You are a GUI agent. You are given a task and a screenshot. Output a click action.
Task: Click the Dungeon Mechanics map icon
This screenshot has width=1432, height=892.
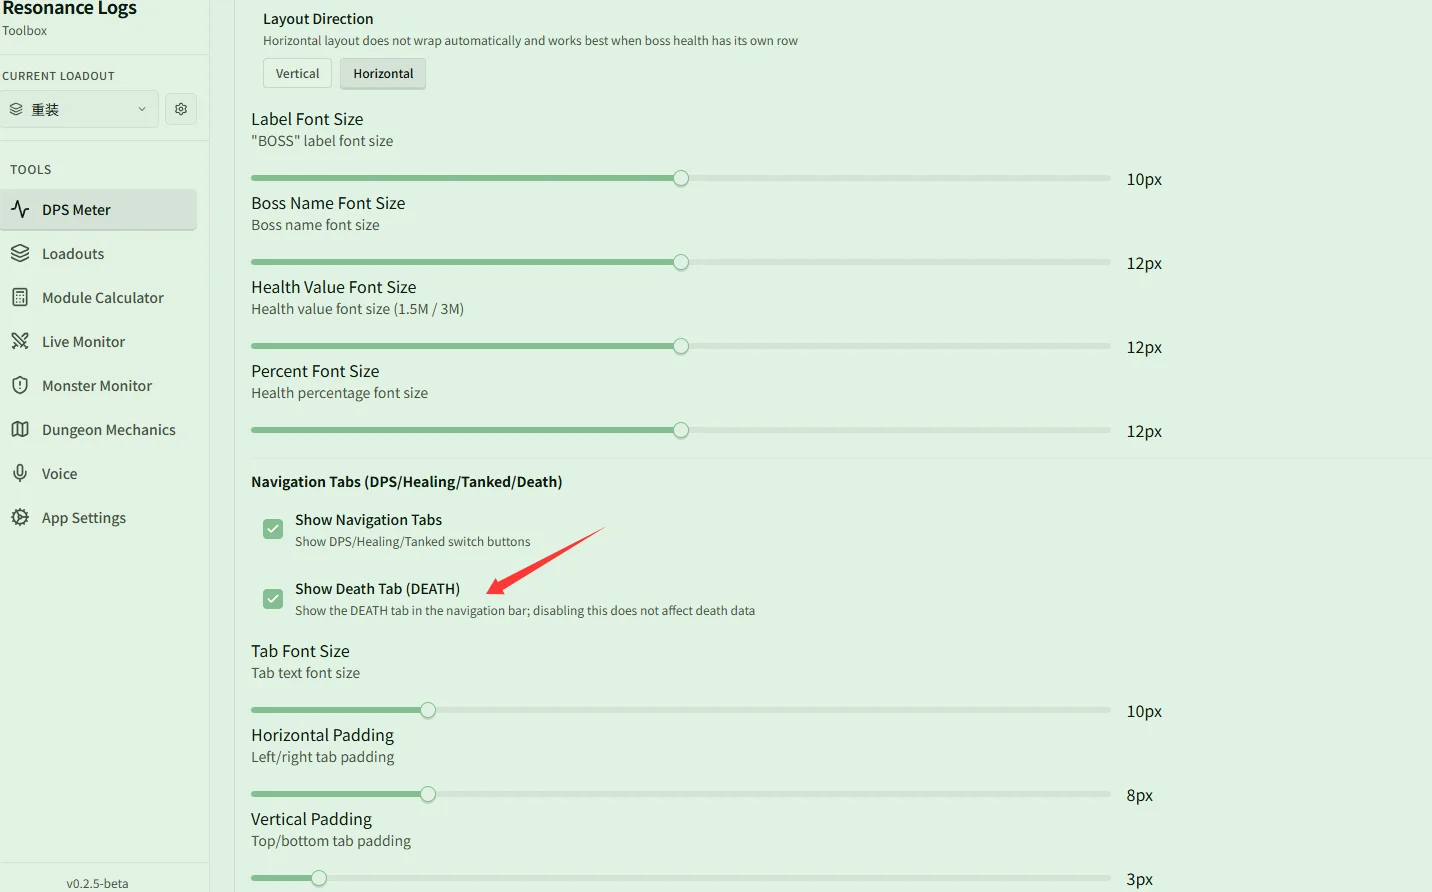coord(20,429)
